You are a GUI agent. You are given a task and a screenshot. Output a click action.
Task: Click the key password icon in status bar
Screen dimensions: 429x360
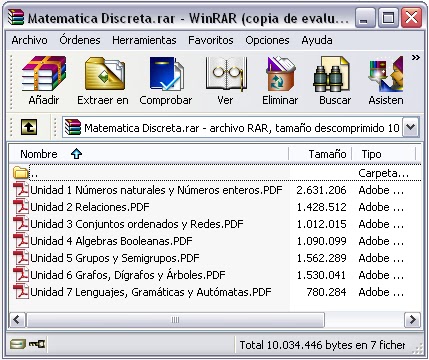(x=36, y=343)
